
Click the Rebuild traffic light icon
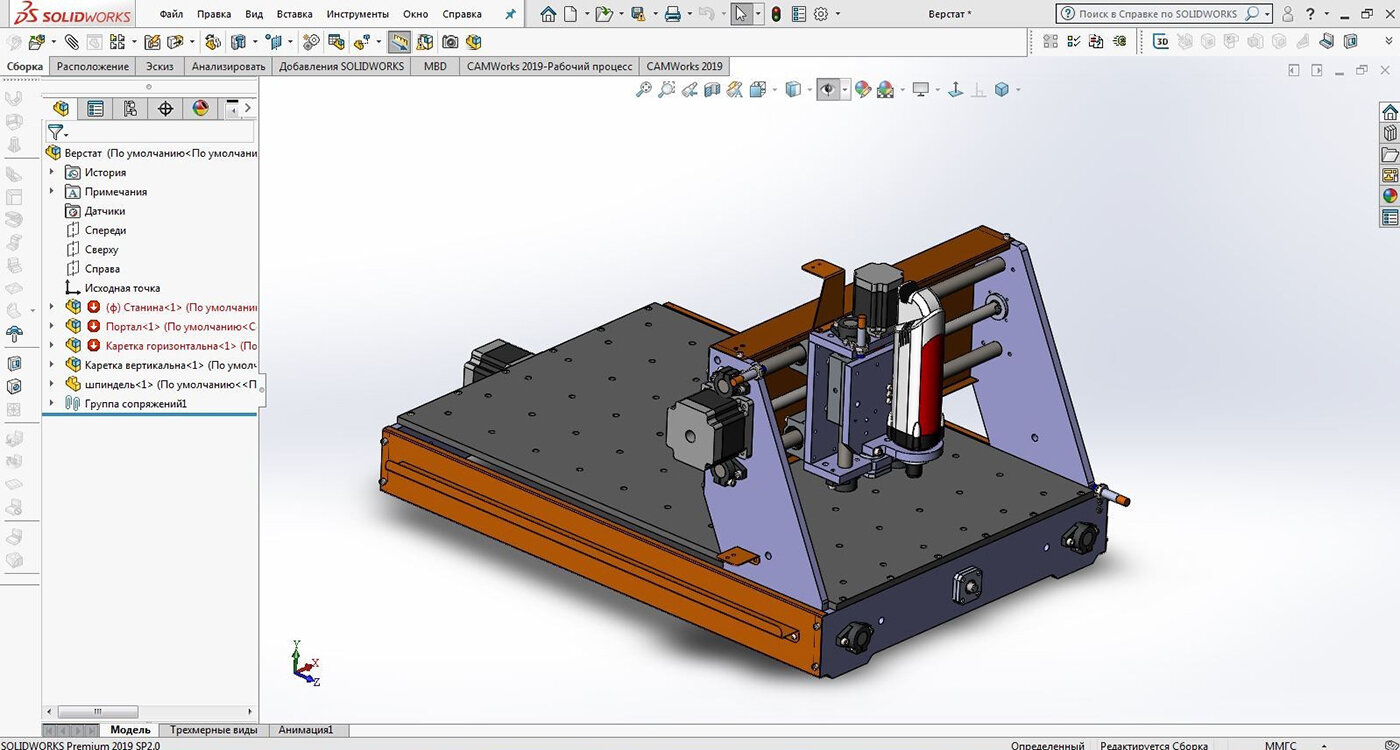[776, 14]
